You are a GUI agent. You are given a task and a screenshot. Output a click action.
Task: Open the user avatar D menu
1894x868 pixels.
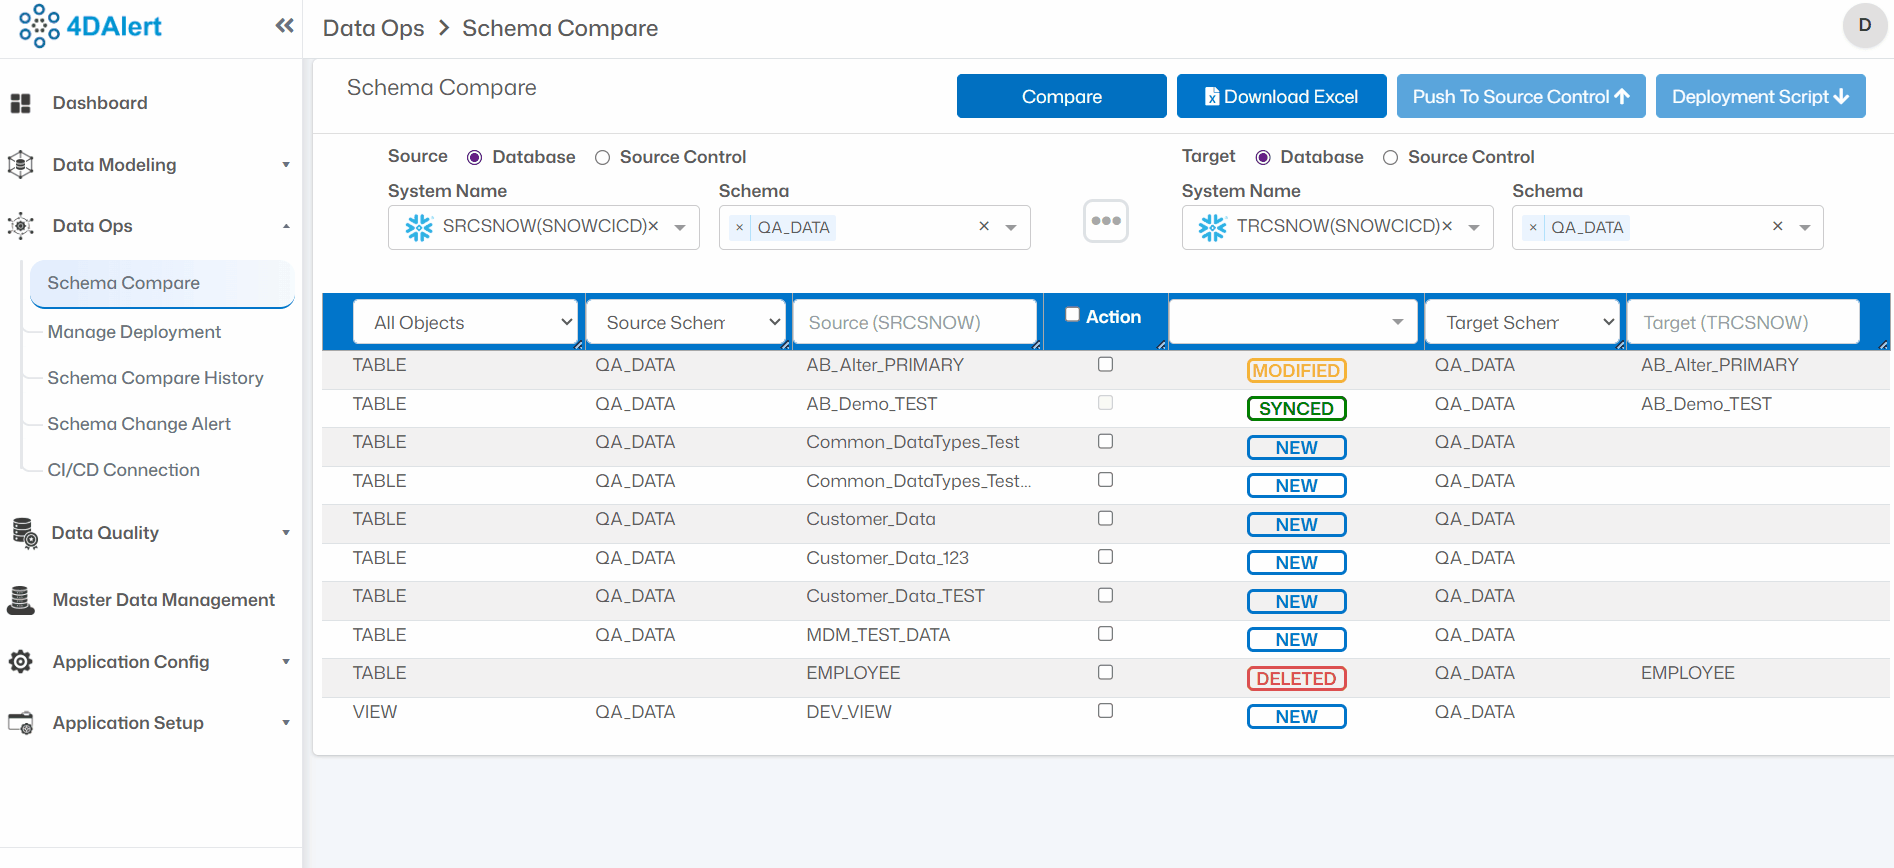pos(1864,26)
